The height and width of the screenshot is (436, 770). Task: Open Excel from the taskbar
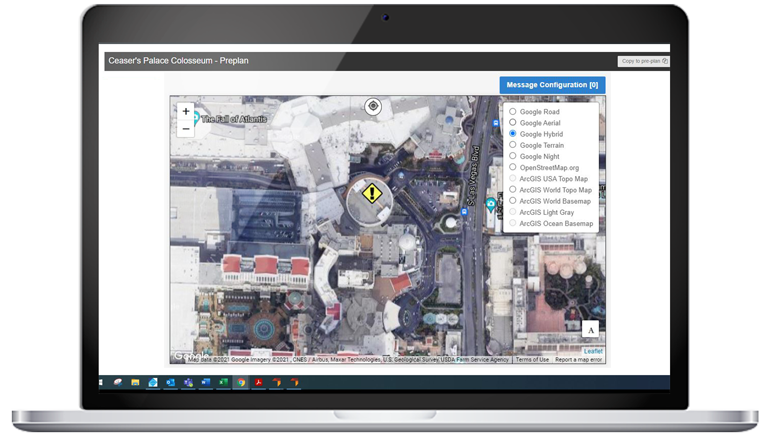pos(223,382)
